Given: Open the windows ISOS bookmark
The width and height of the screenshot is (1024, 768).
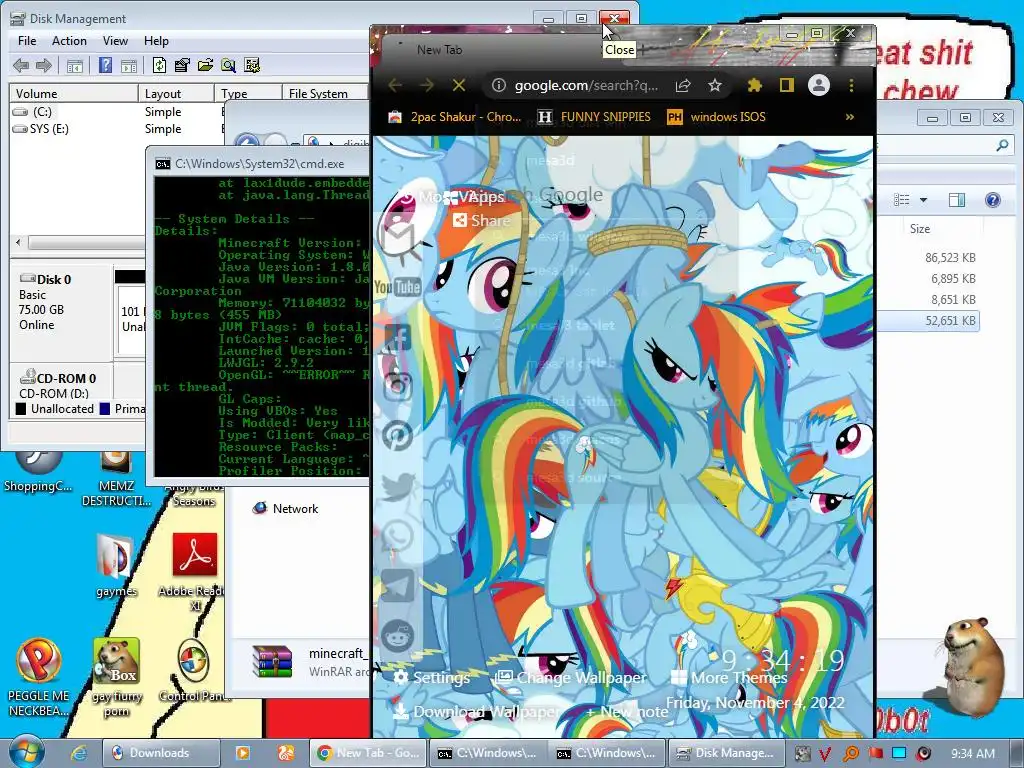Looking at the screenshot, I should (716, 117).
